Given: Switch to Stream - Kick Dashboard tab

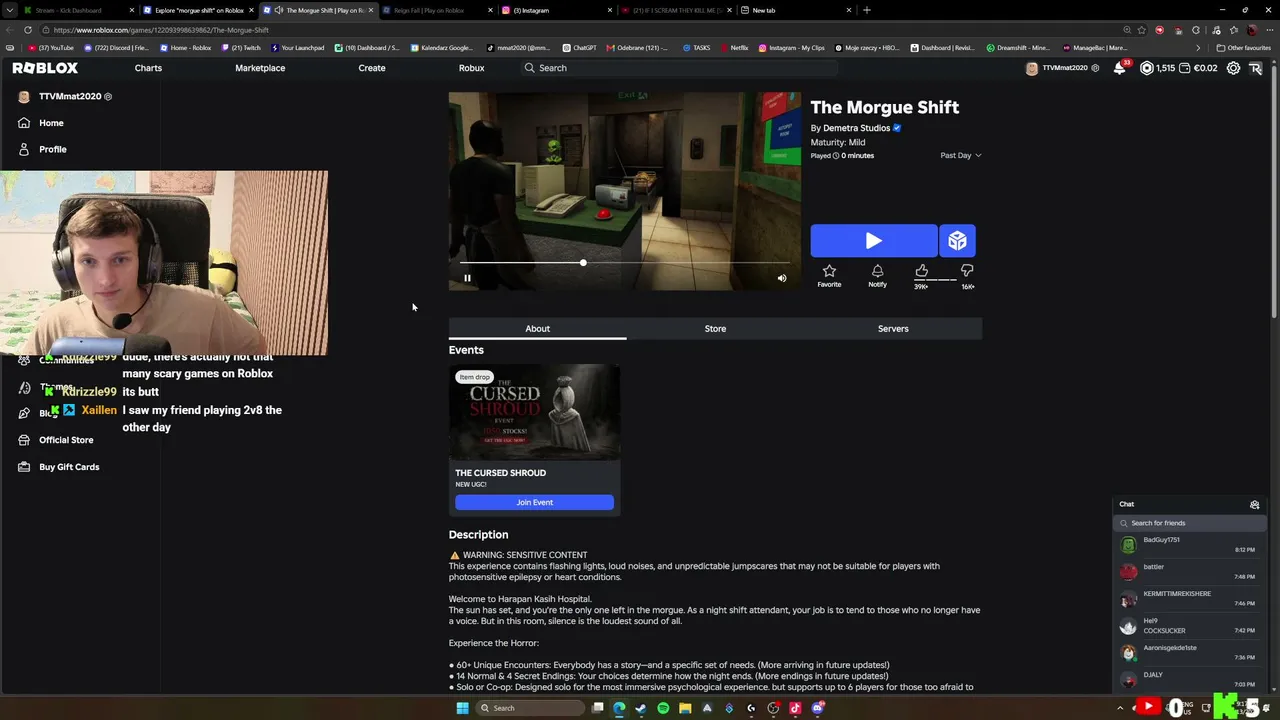Looking at the screenshot, I should pos(78,10).
